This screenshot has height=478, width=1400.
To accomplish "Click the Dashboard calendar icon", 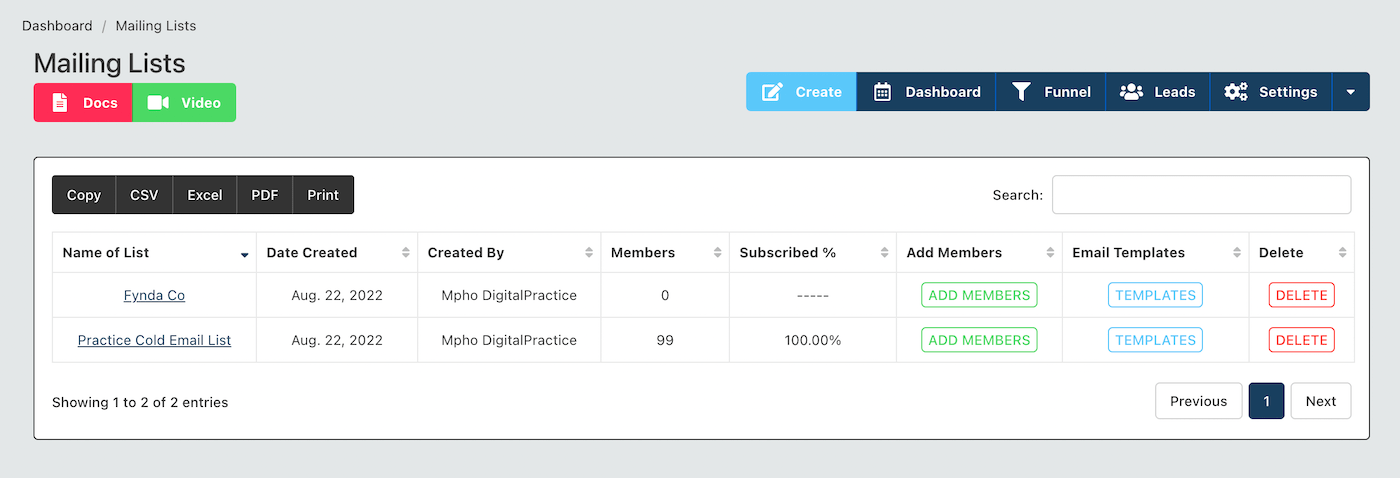I will click(882, 92).
